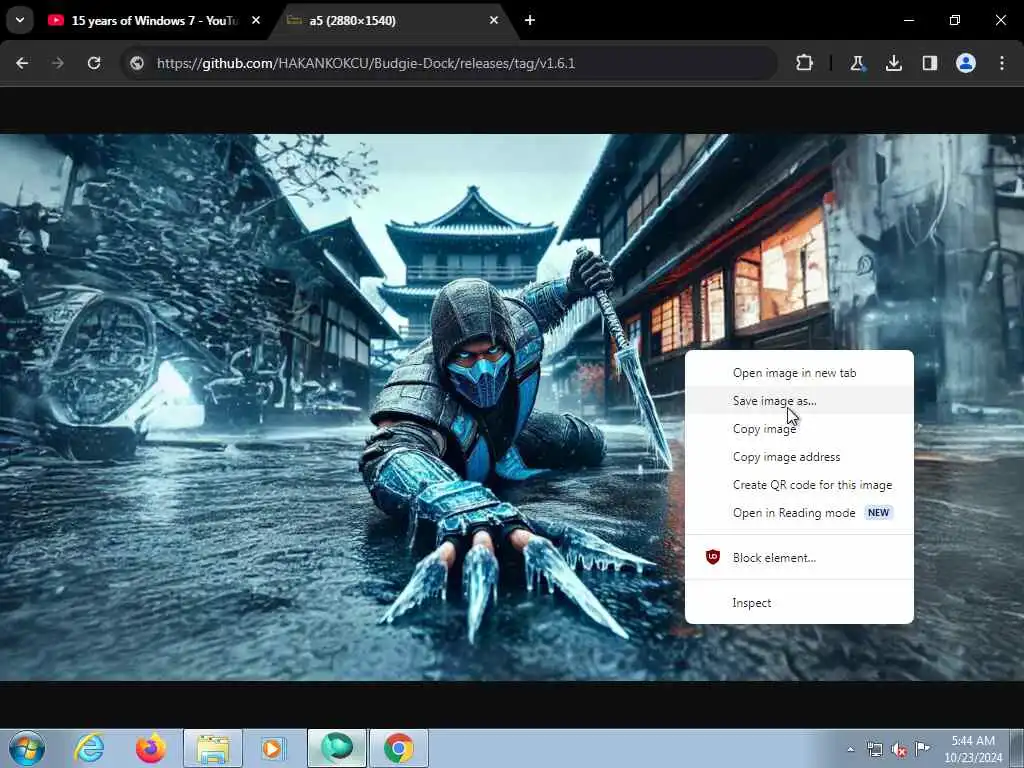1024x768 pixels.
Task: Select Copy image address
Action: tap(799, 457)
